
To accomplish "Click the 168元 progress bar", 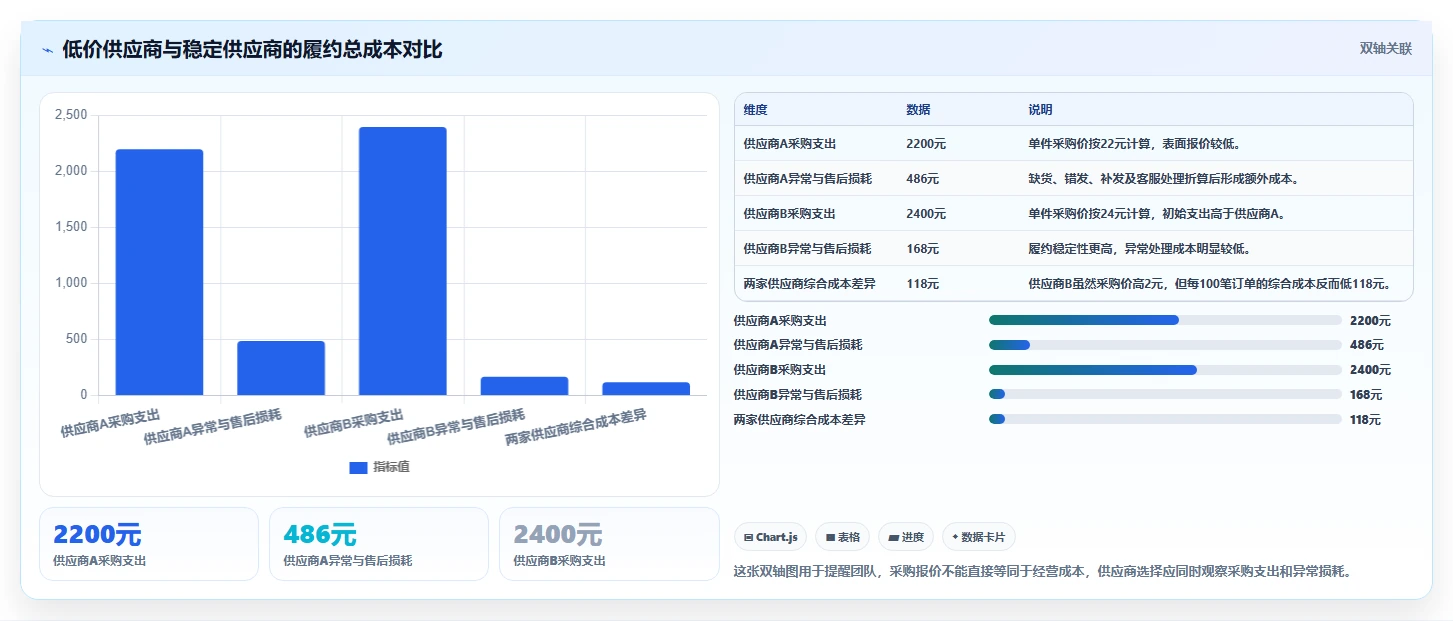I will pyautogui.click(x=1165, y=395).
